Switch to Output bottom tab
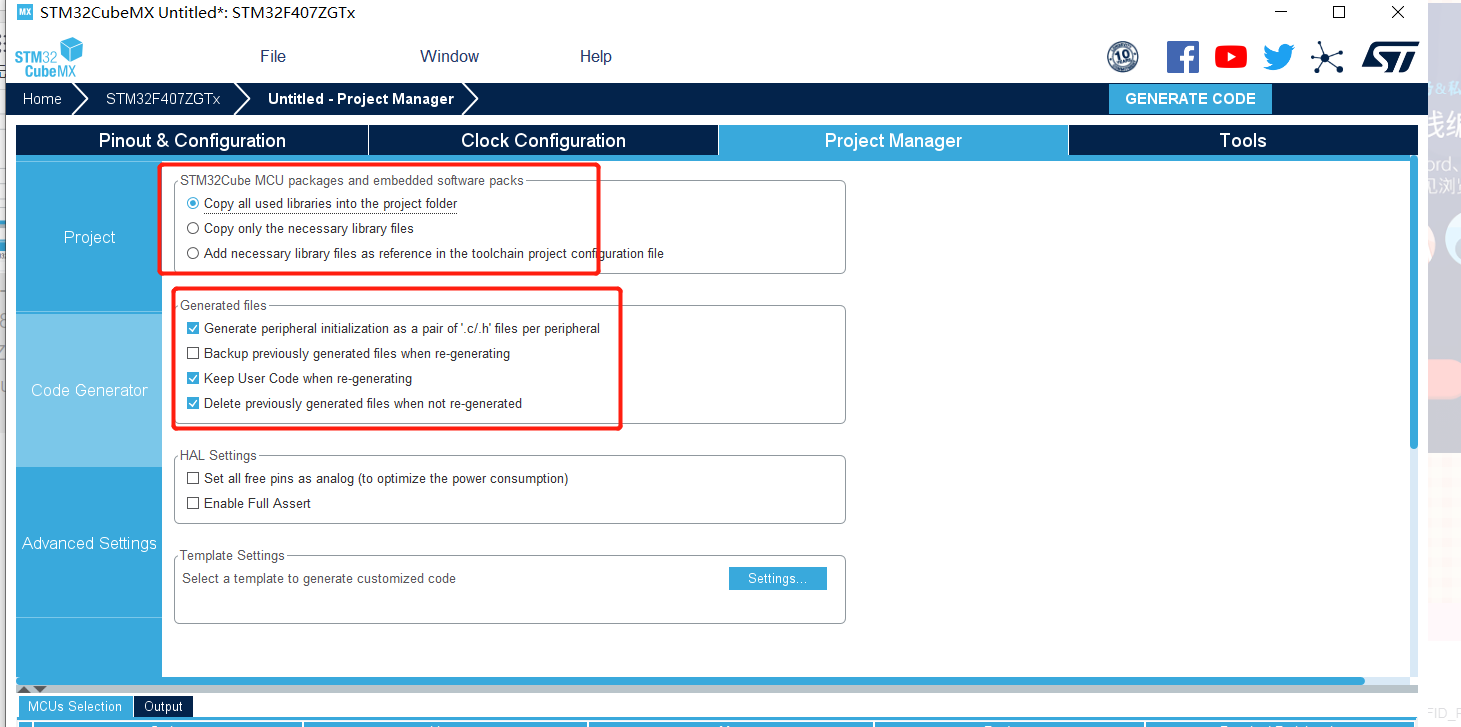 163,706
